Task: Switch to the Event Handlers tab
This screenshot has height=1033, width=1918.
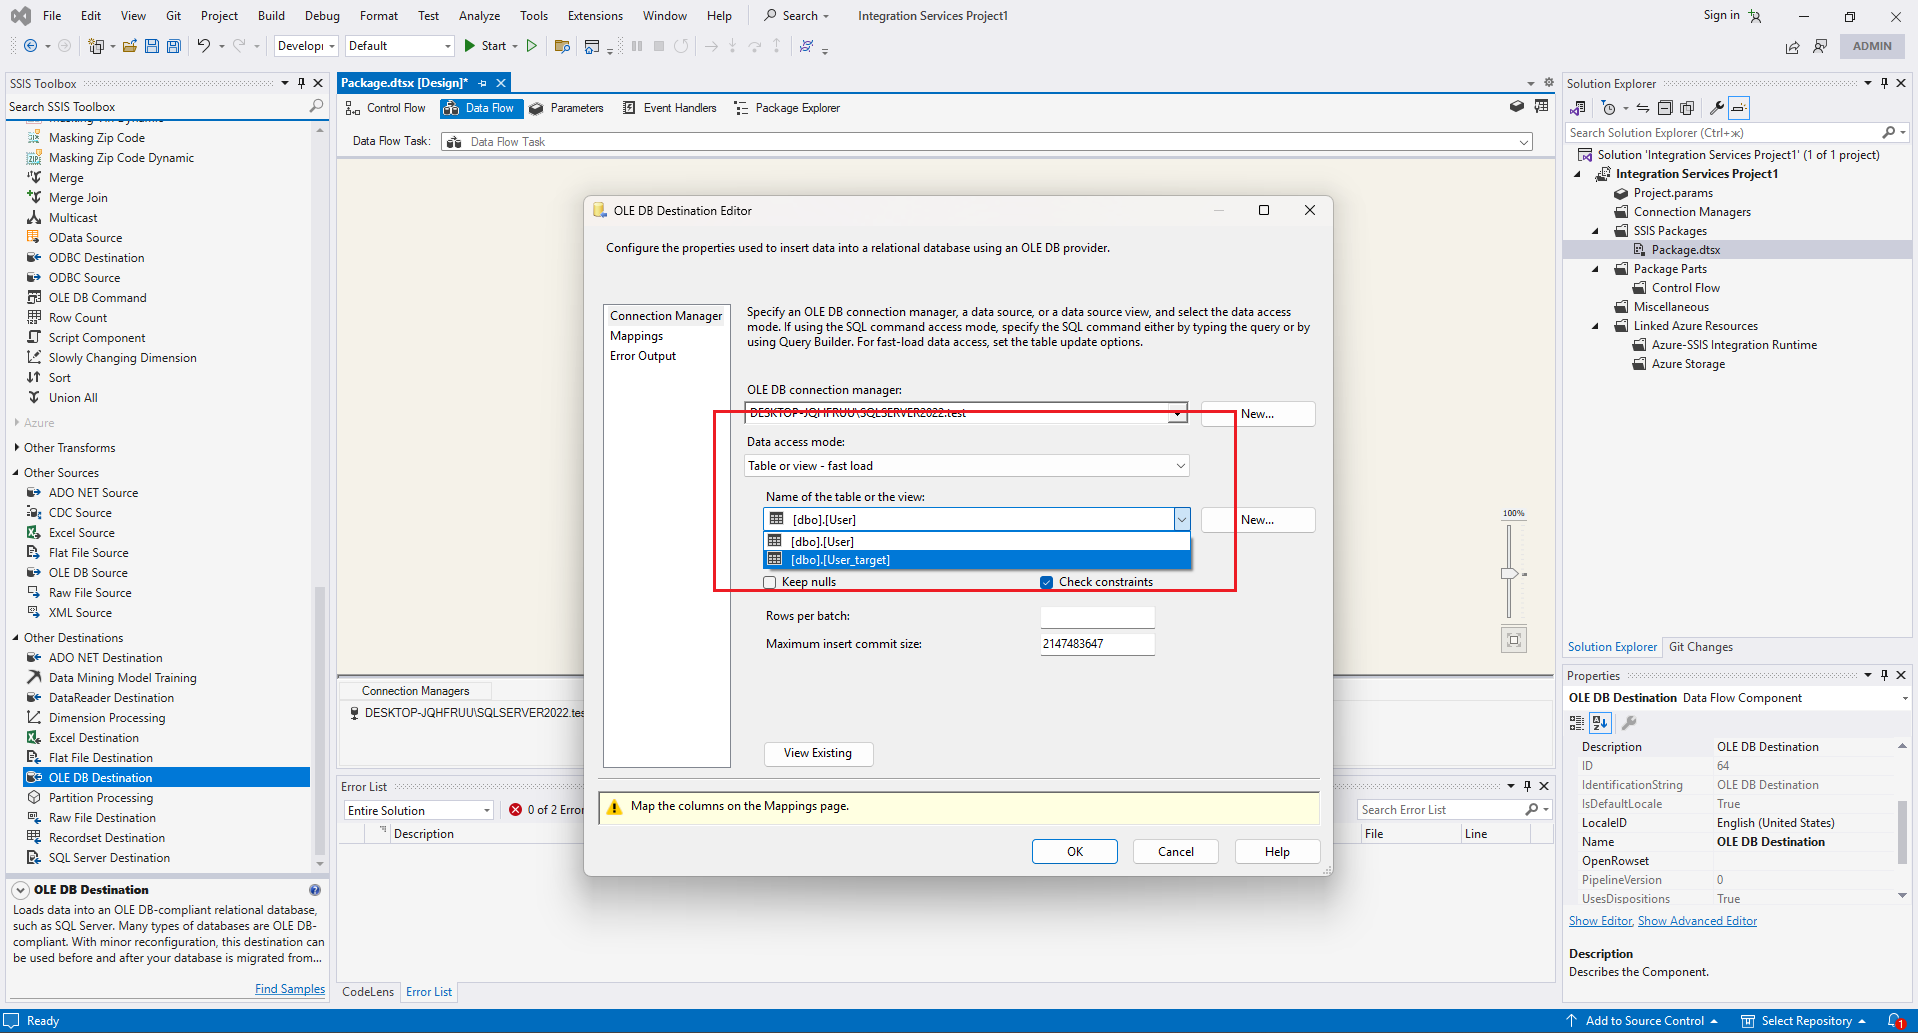Action: pyautogui.click(x=670, y=108)
